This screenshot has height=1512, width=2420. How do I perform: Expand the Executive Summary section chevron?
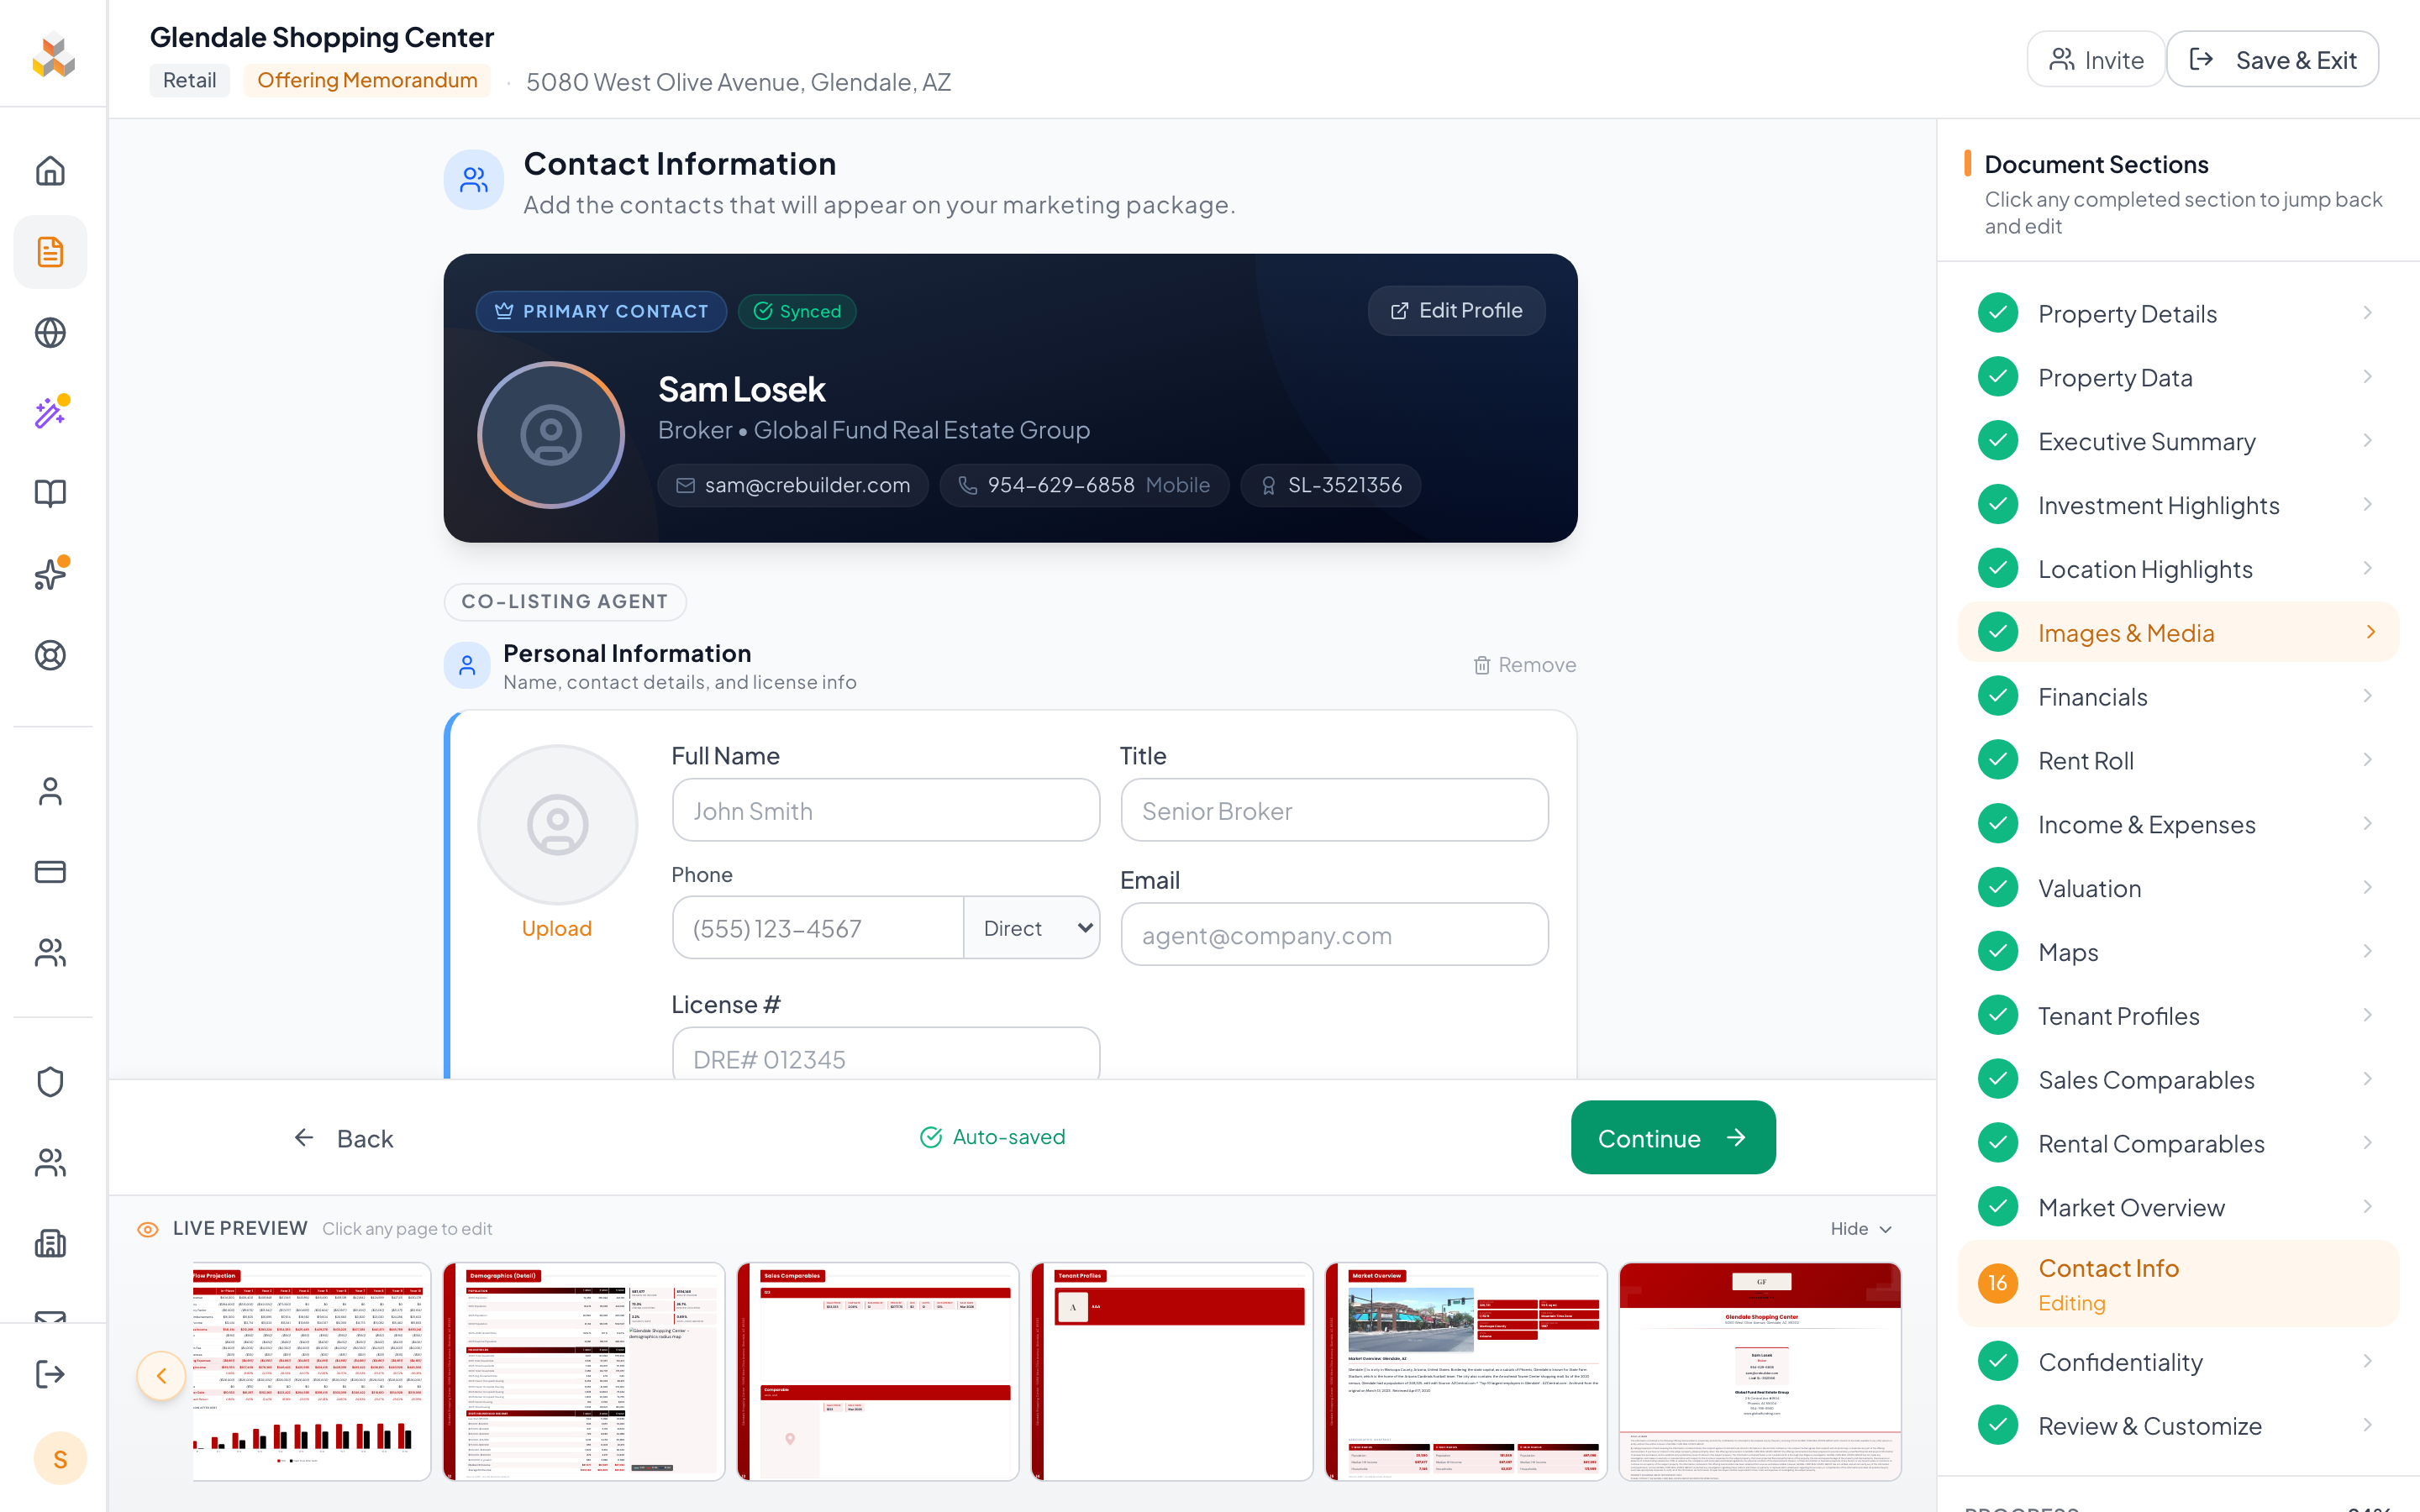click(x=2368, y=441)
